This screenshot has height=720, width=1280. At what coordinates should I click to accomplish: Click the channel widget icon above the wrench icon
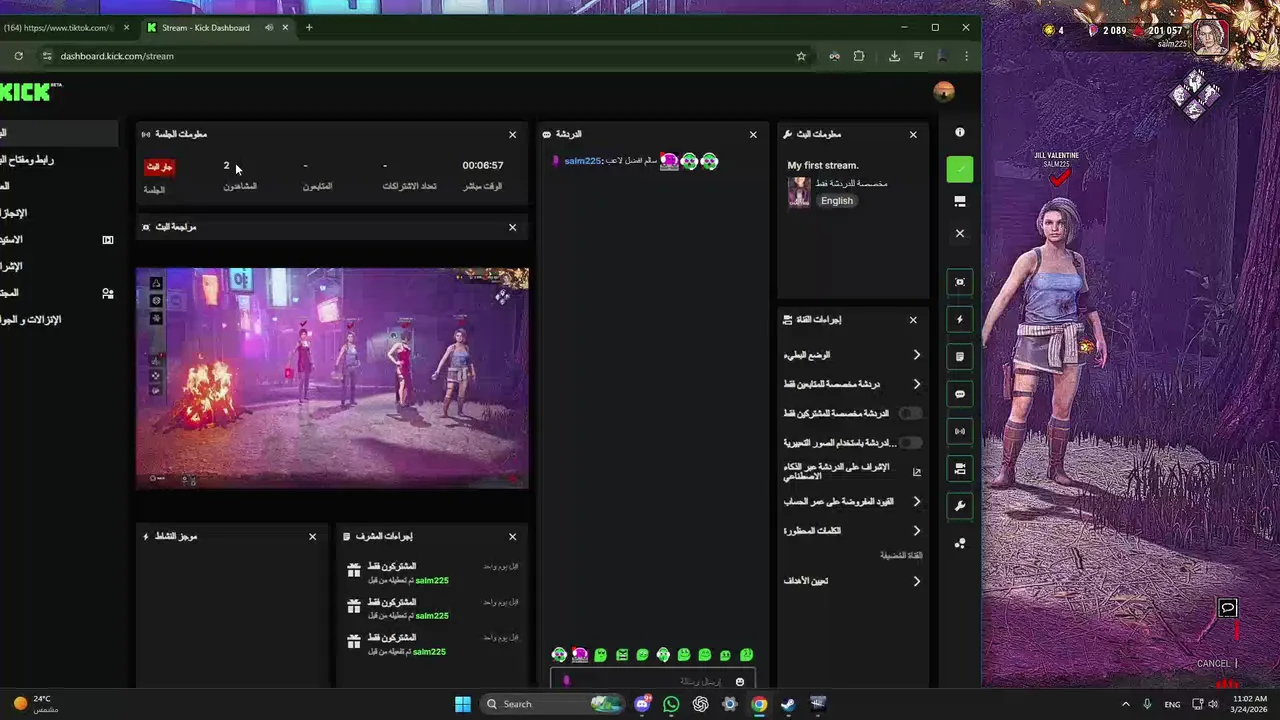point(960,468)
